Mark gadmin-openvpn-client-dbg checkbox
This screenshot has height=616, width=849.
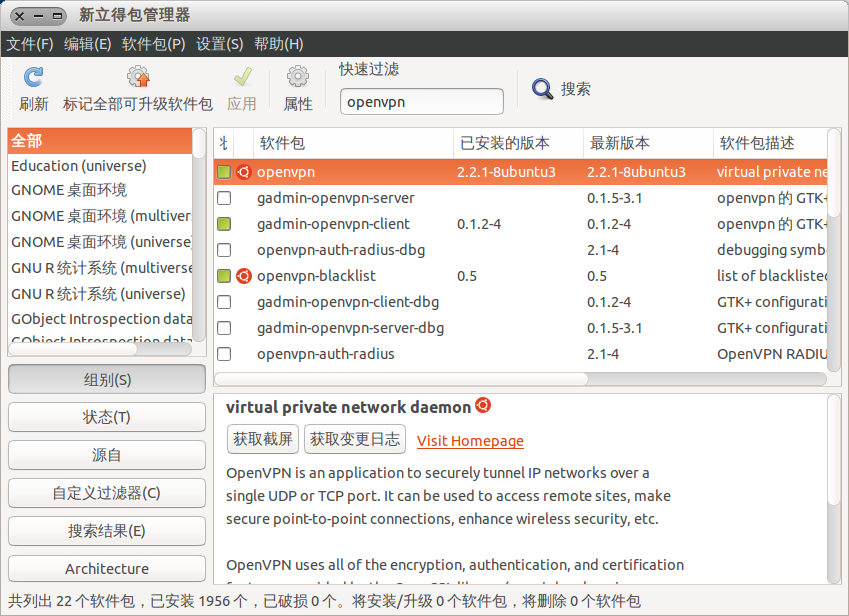(x=224, y=302)
